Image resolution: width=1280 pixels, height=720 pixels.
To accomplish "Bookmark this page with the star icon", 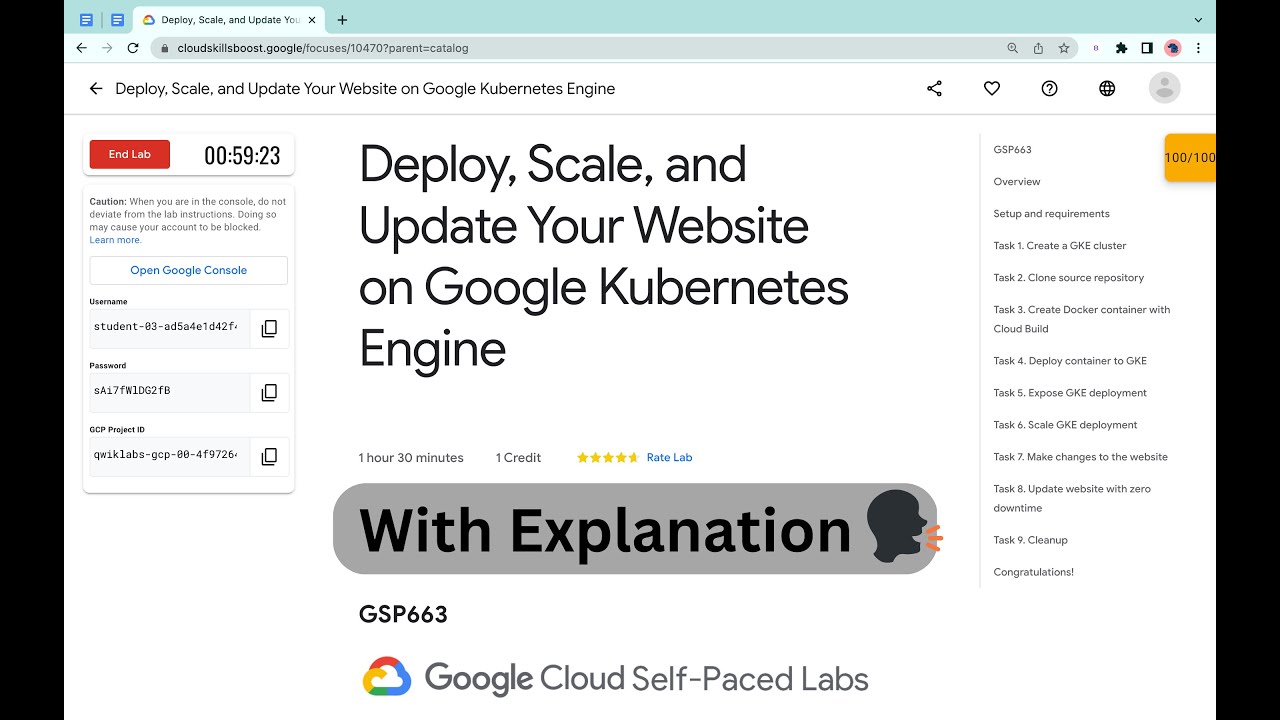I will pos(1064,48).
